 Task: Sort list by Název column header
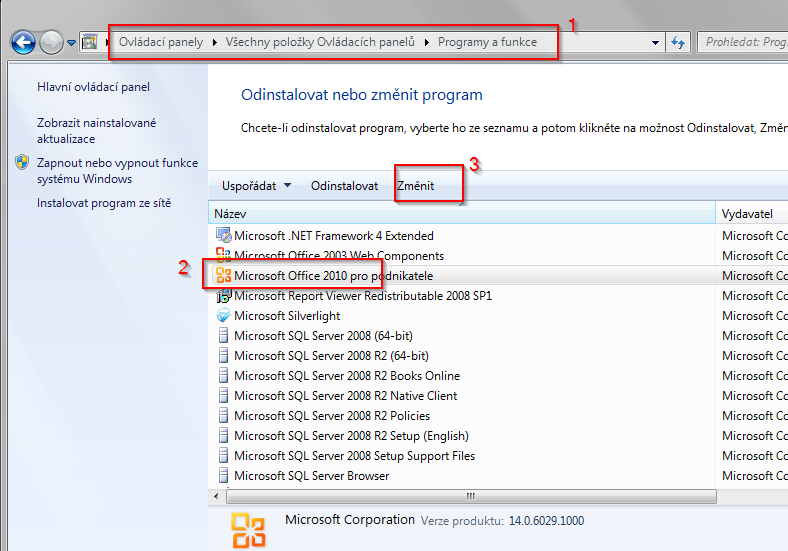(x=461, y=214)
